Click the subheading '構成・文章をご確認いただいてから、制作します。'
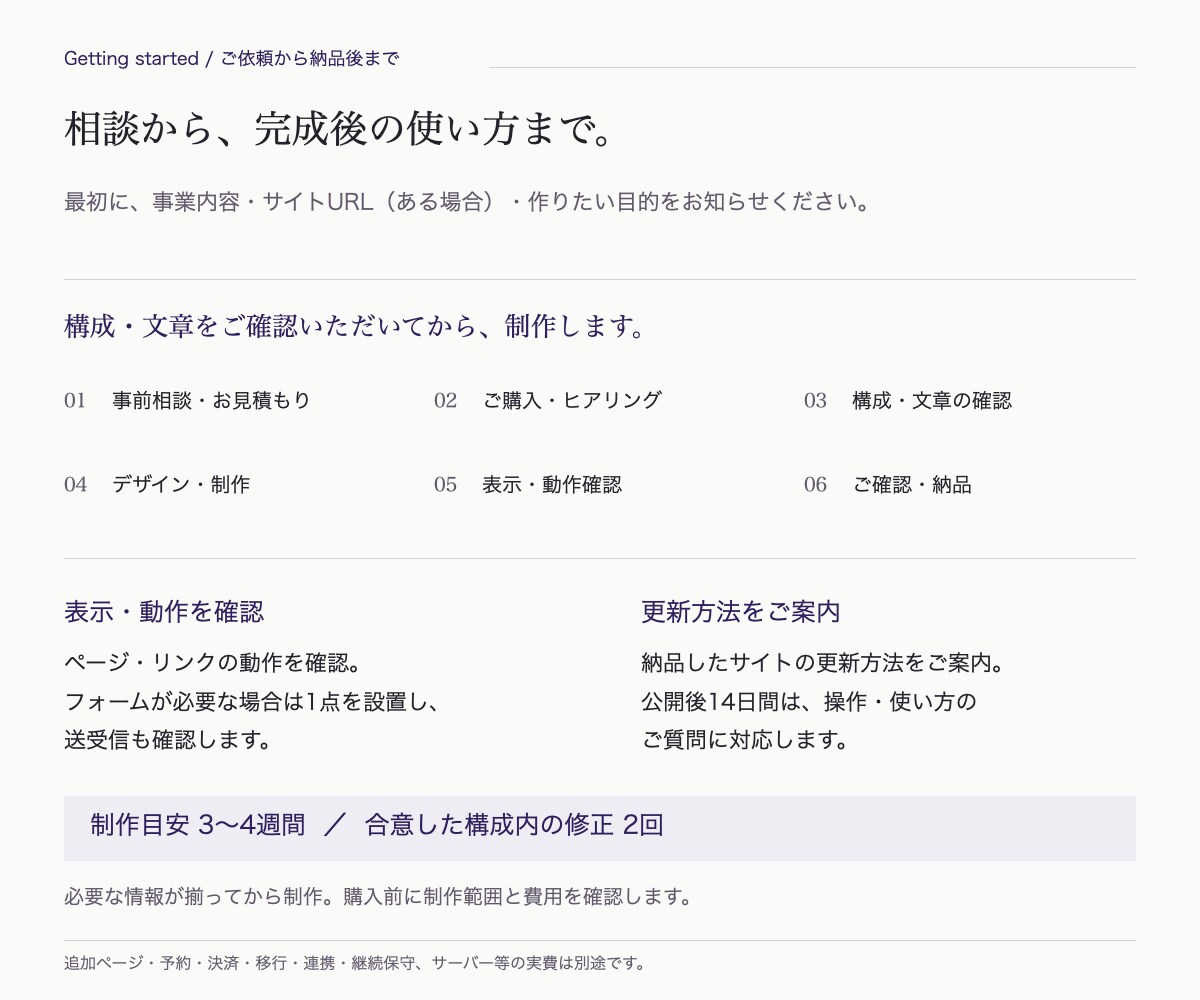This screenshot has height=1000, width=1200. pos(357,327)
